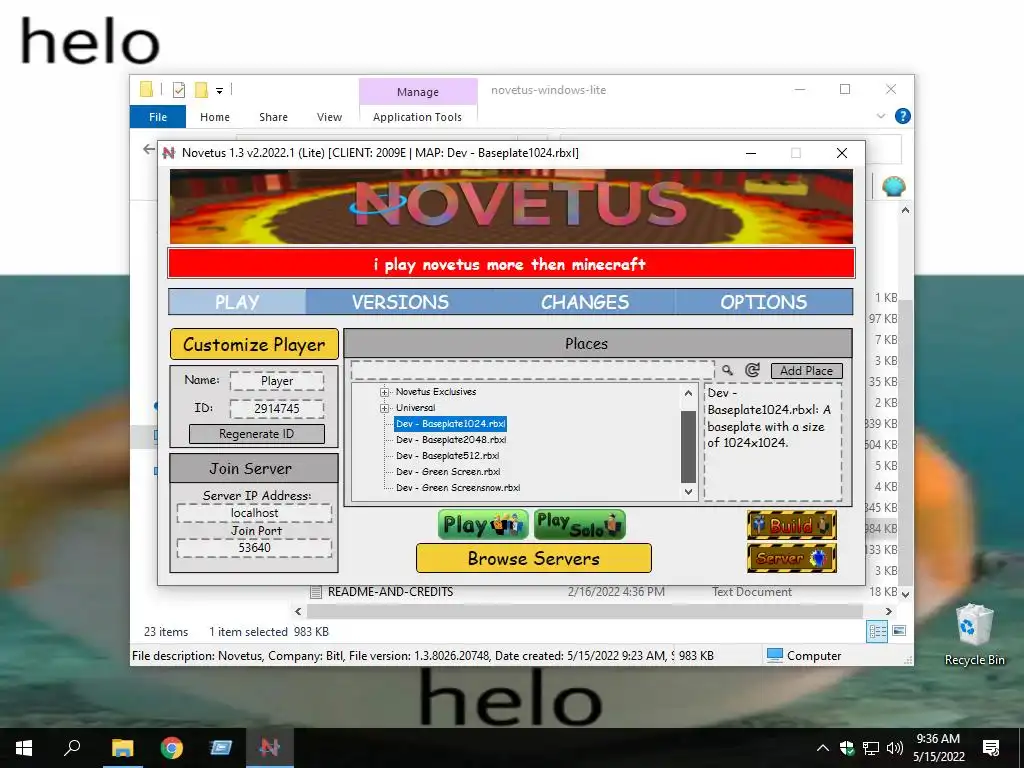Start a Server in Novetus
The height and width of the screenshot is (768, 1024).
point(792,558)
